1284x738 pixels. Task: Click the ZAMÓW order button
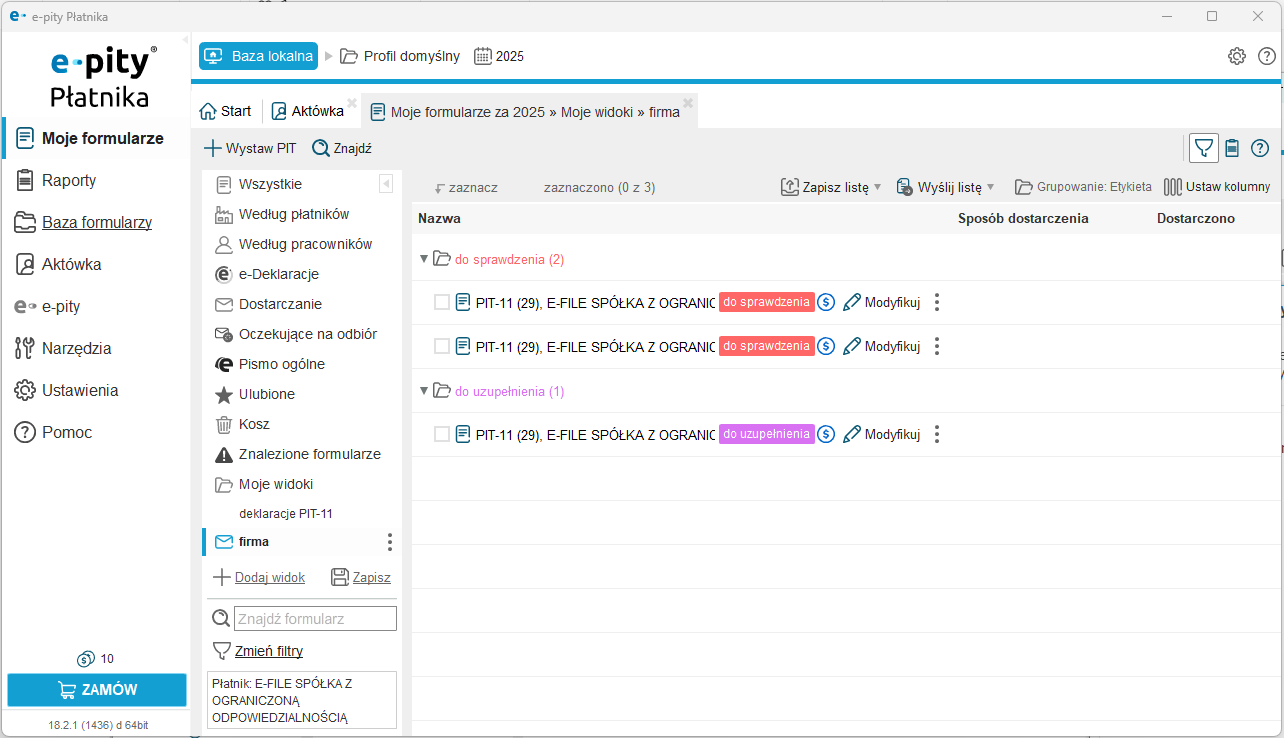coord(97,690)
